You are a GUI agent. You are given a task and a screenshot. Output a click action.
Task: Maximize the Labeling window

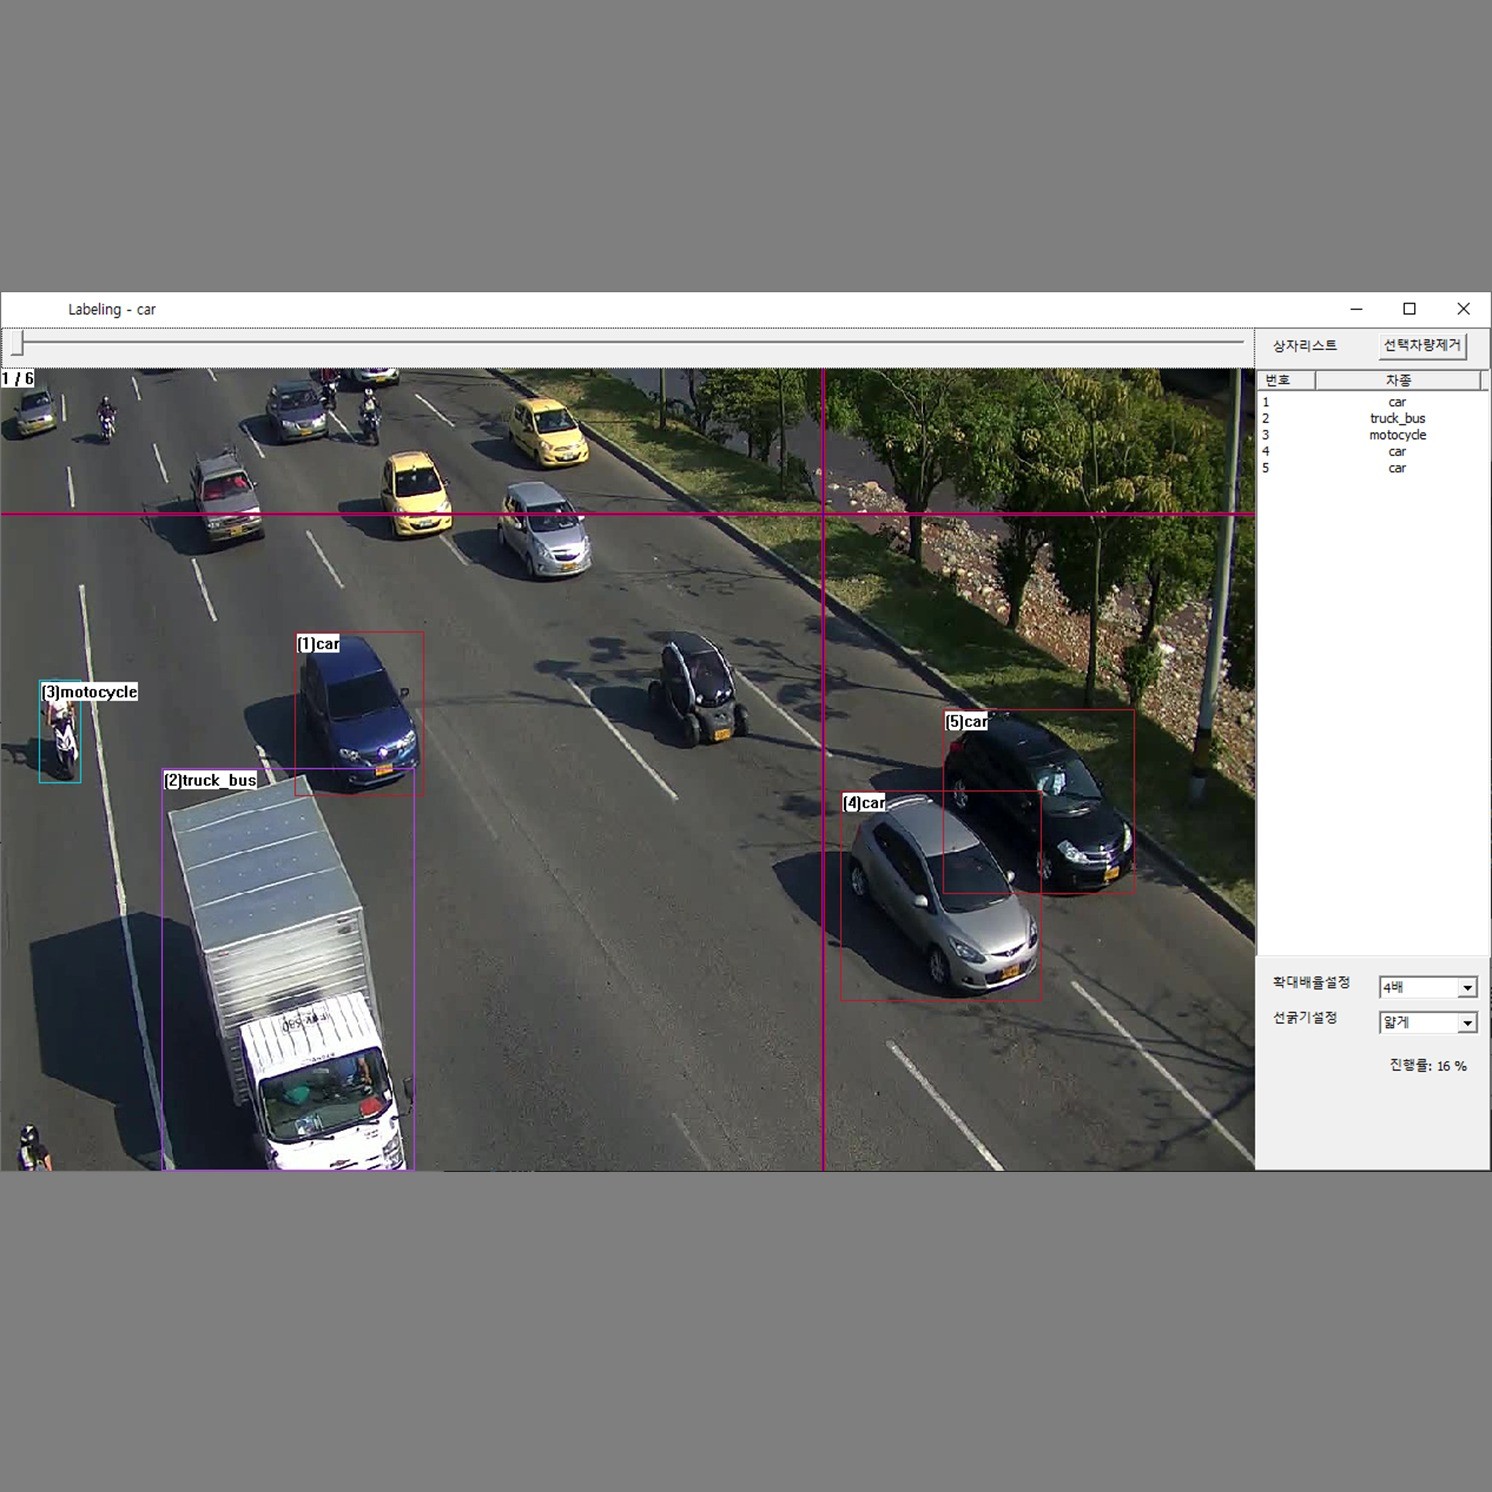pos(1409,309)
